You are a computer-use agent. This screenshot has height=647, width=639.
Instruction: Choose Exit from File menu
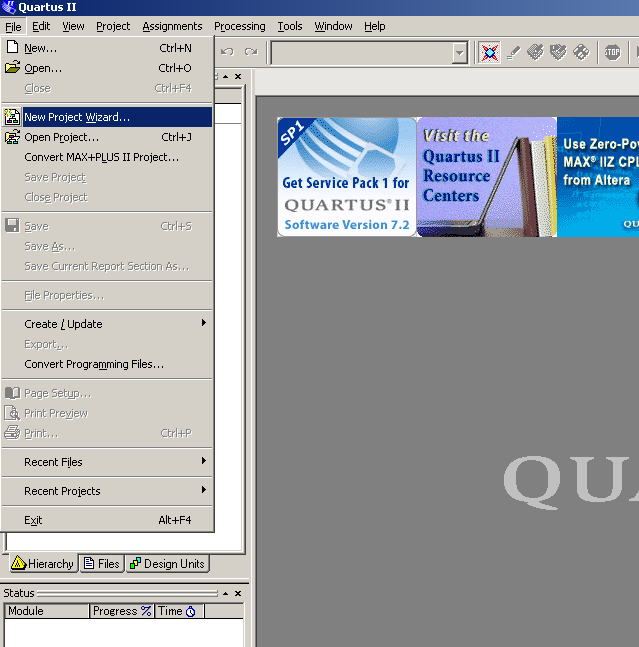pos(107,520)
